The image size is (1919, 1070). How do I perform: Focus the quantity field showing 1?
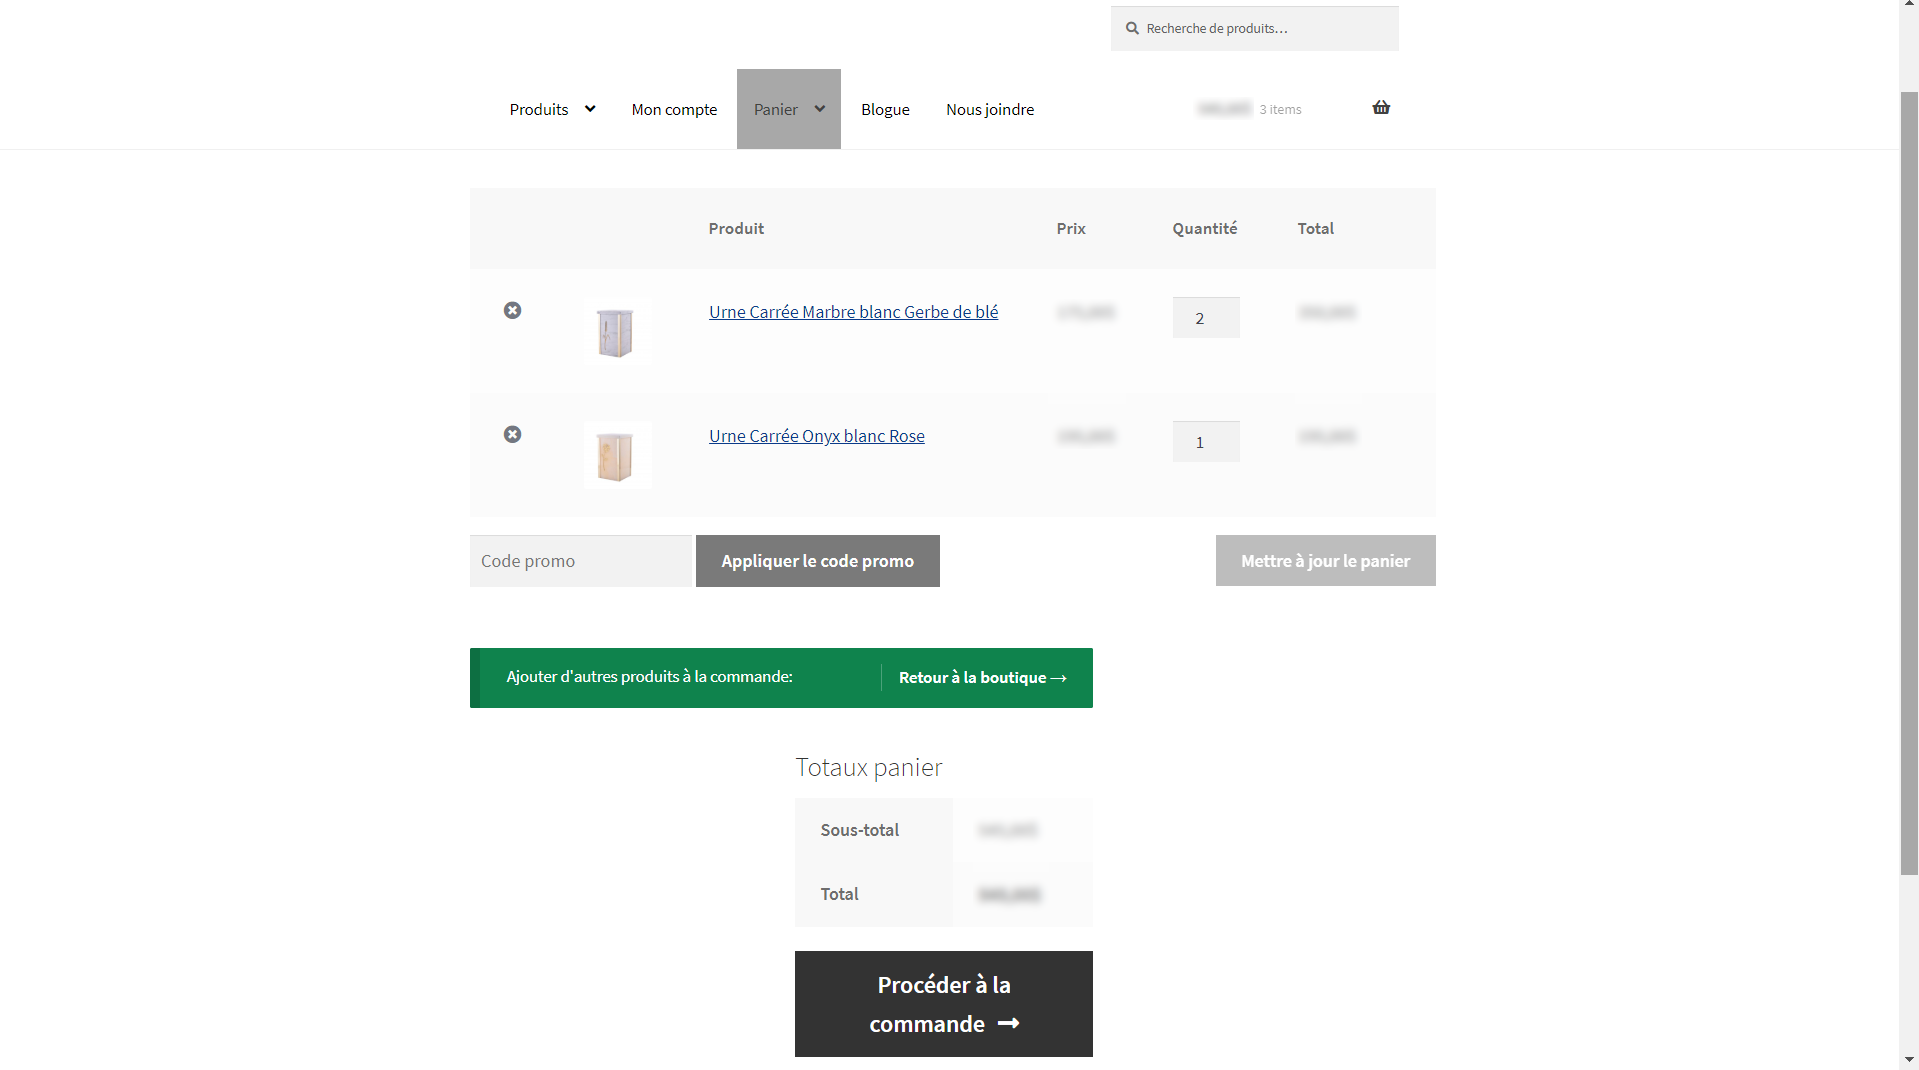point(1205,442)
